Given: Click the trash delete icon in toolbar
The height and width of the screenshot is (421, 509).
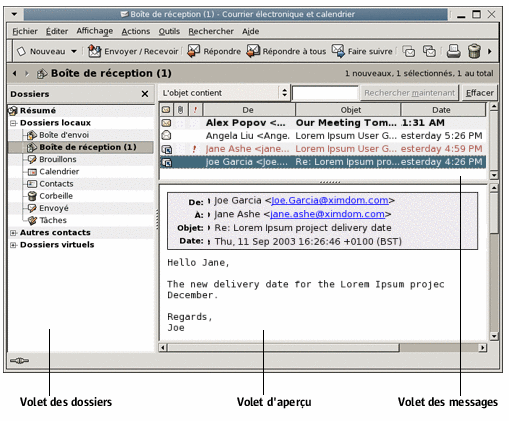Looking at the screenshot, I should [474, 51].
